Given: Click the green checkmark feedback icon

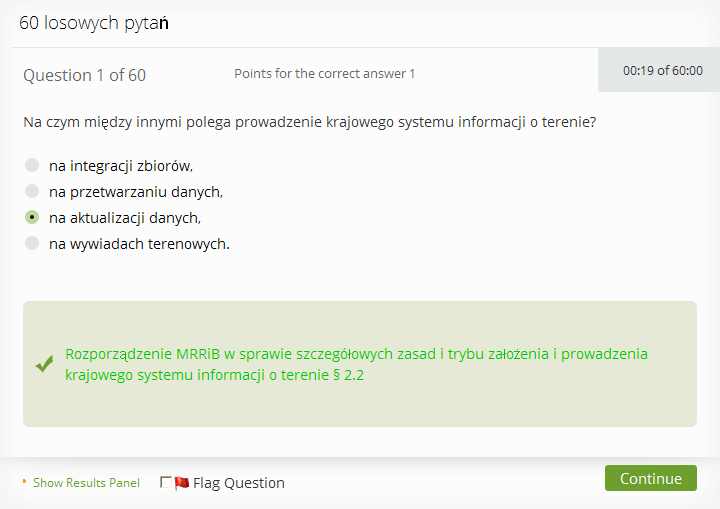Looking at the screenshot, I should click(x=45, y=364).
